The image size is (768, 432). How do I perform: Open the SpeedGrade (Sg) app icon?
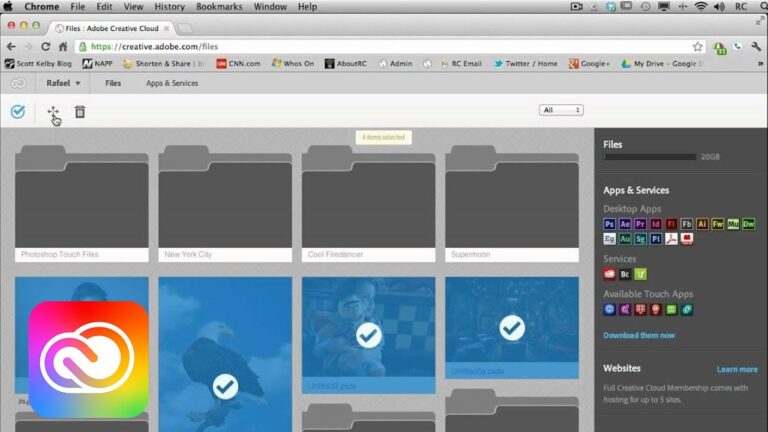[x=640, y=239]
